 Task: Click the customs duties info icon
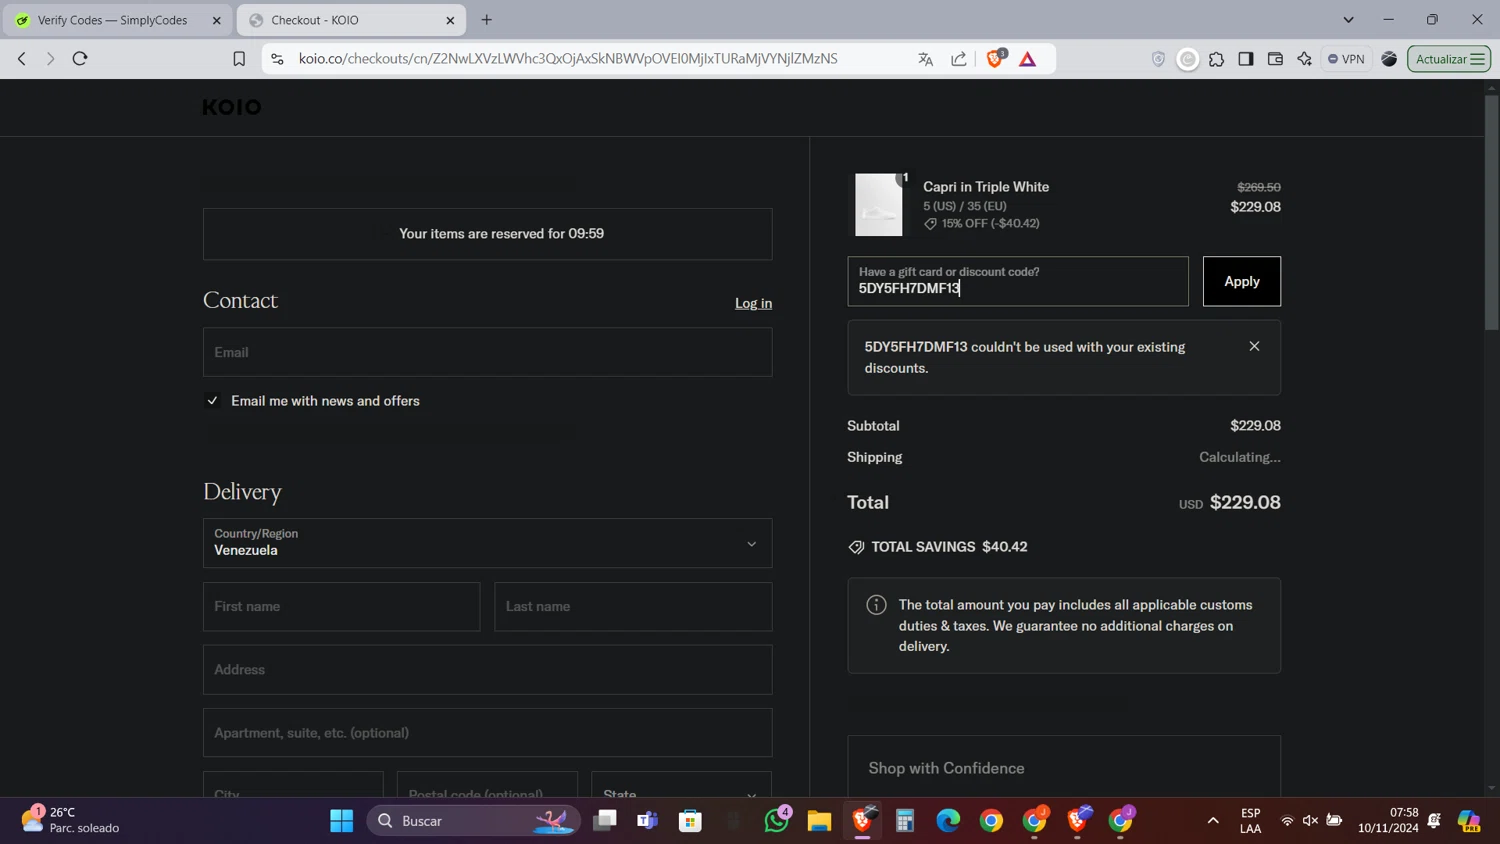pyautogui.click(x=876, y=605)
